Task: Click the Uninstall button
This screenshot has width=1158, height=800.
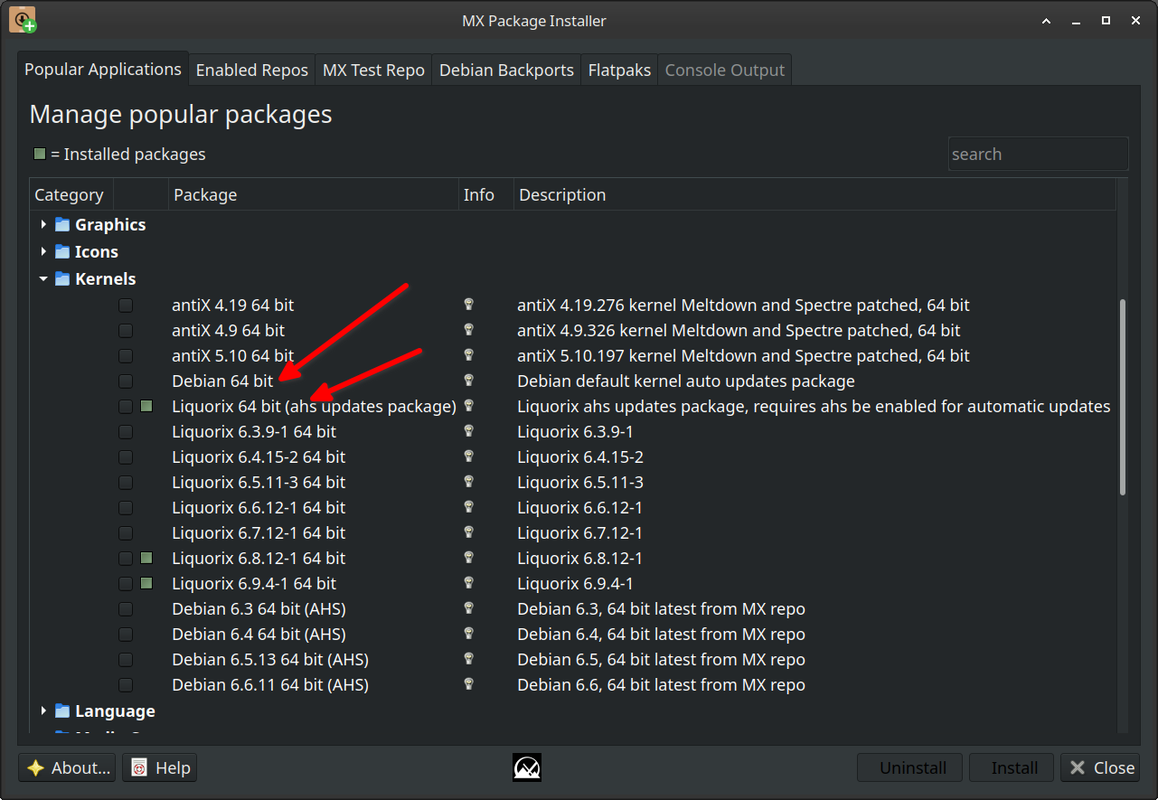Action: (x=909, y=767)
